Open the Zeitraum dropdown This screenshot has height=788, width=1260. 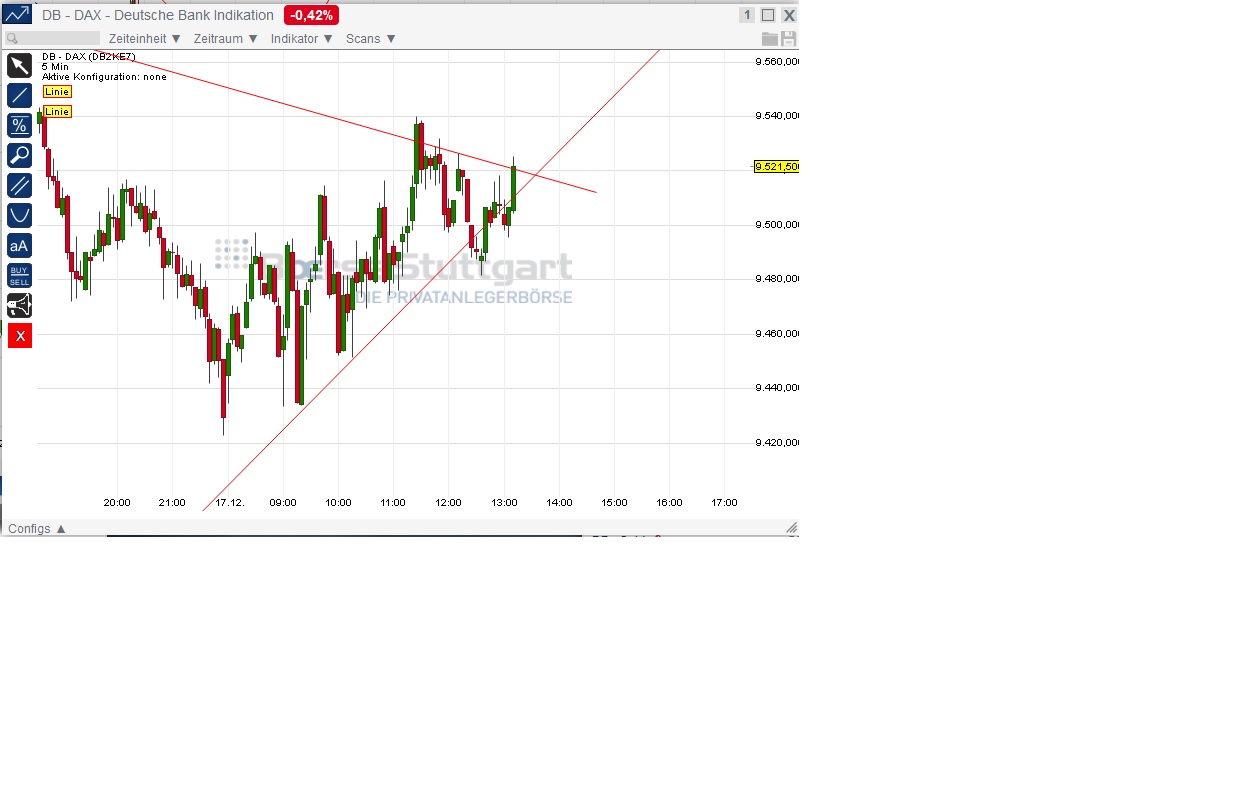click(219, 38)
